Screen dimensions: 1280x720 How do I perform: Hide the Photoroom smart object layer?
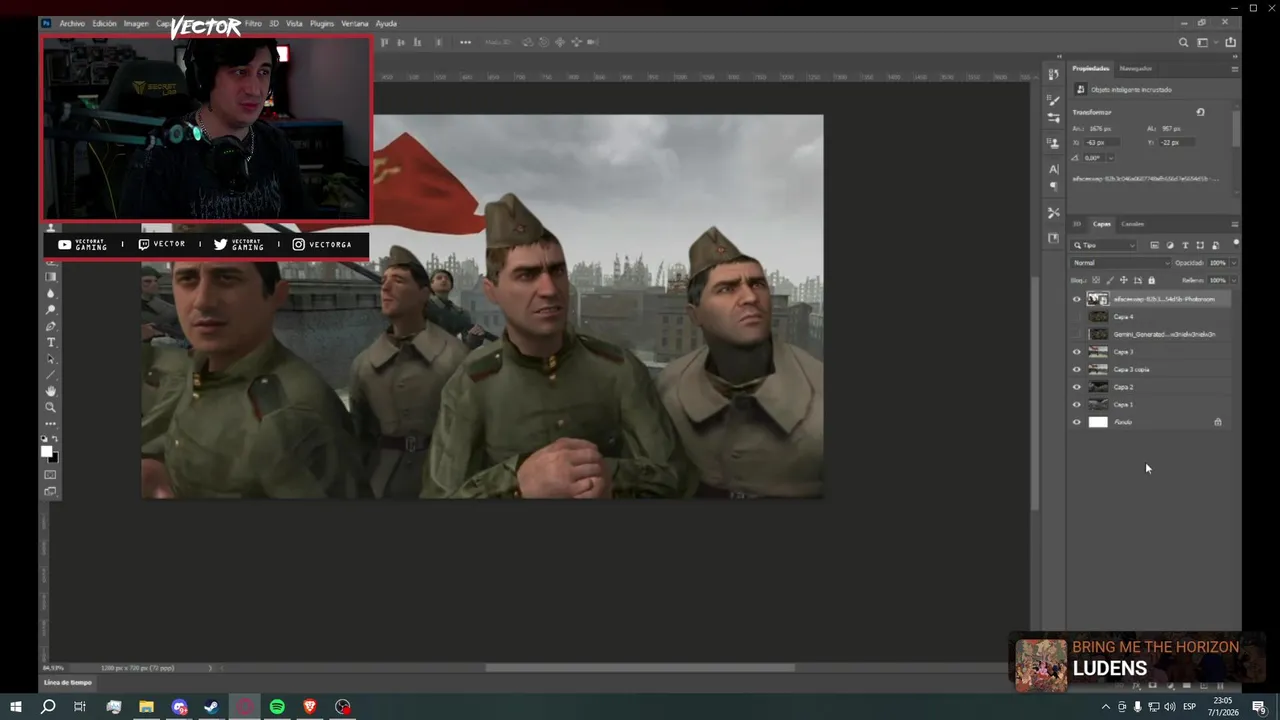1077,299
